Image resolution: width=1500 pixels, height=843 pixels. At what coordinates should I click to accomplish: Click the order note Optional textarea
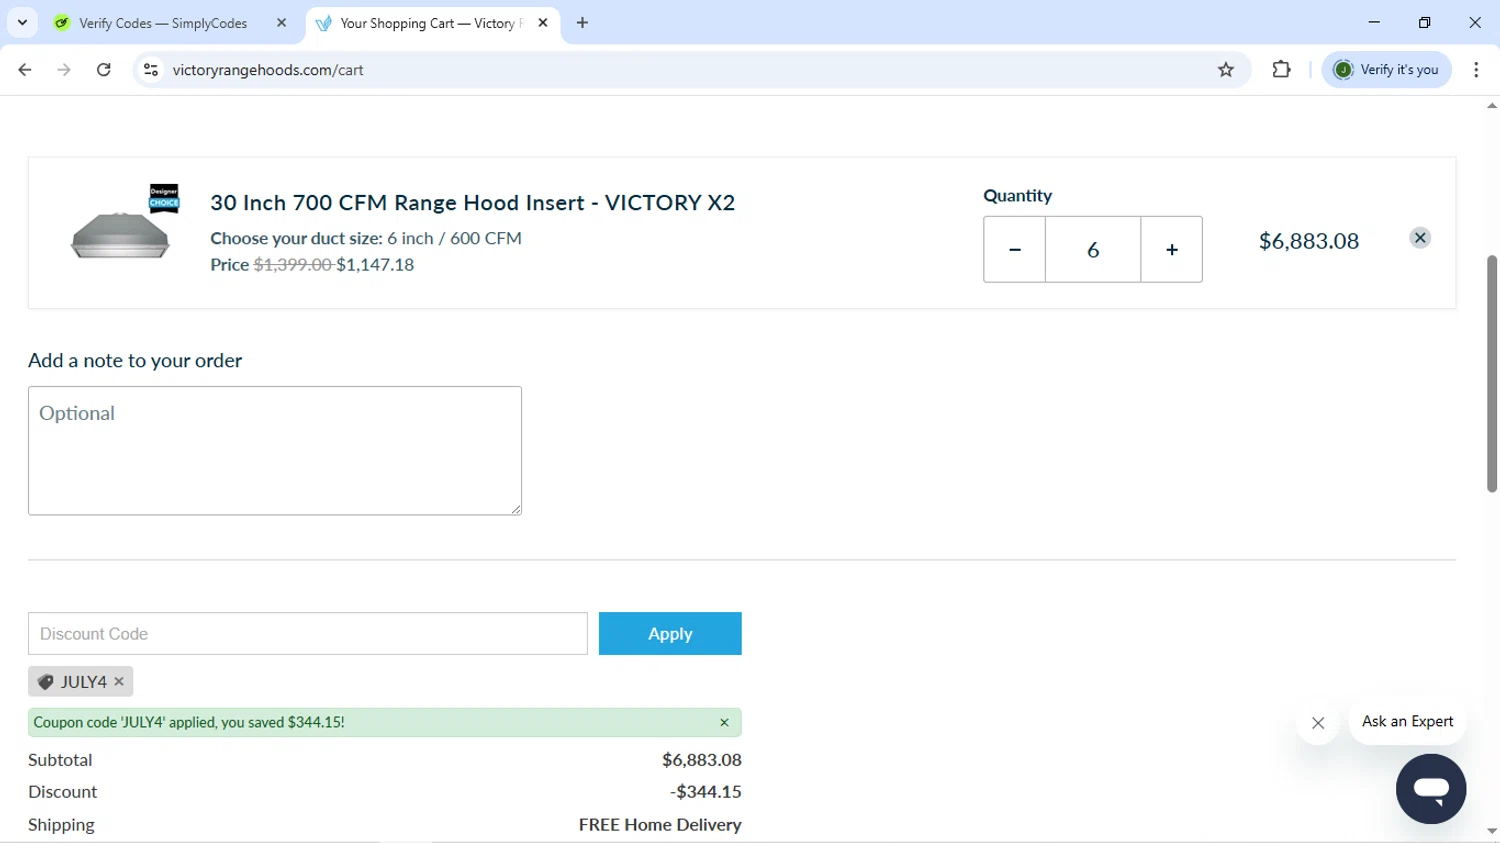pos(275,451)
